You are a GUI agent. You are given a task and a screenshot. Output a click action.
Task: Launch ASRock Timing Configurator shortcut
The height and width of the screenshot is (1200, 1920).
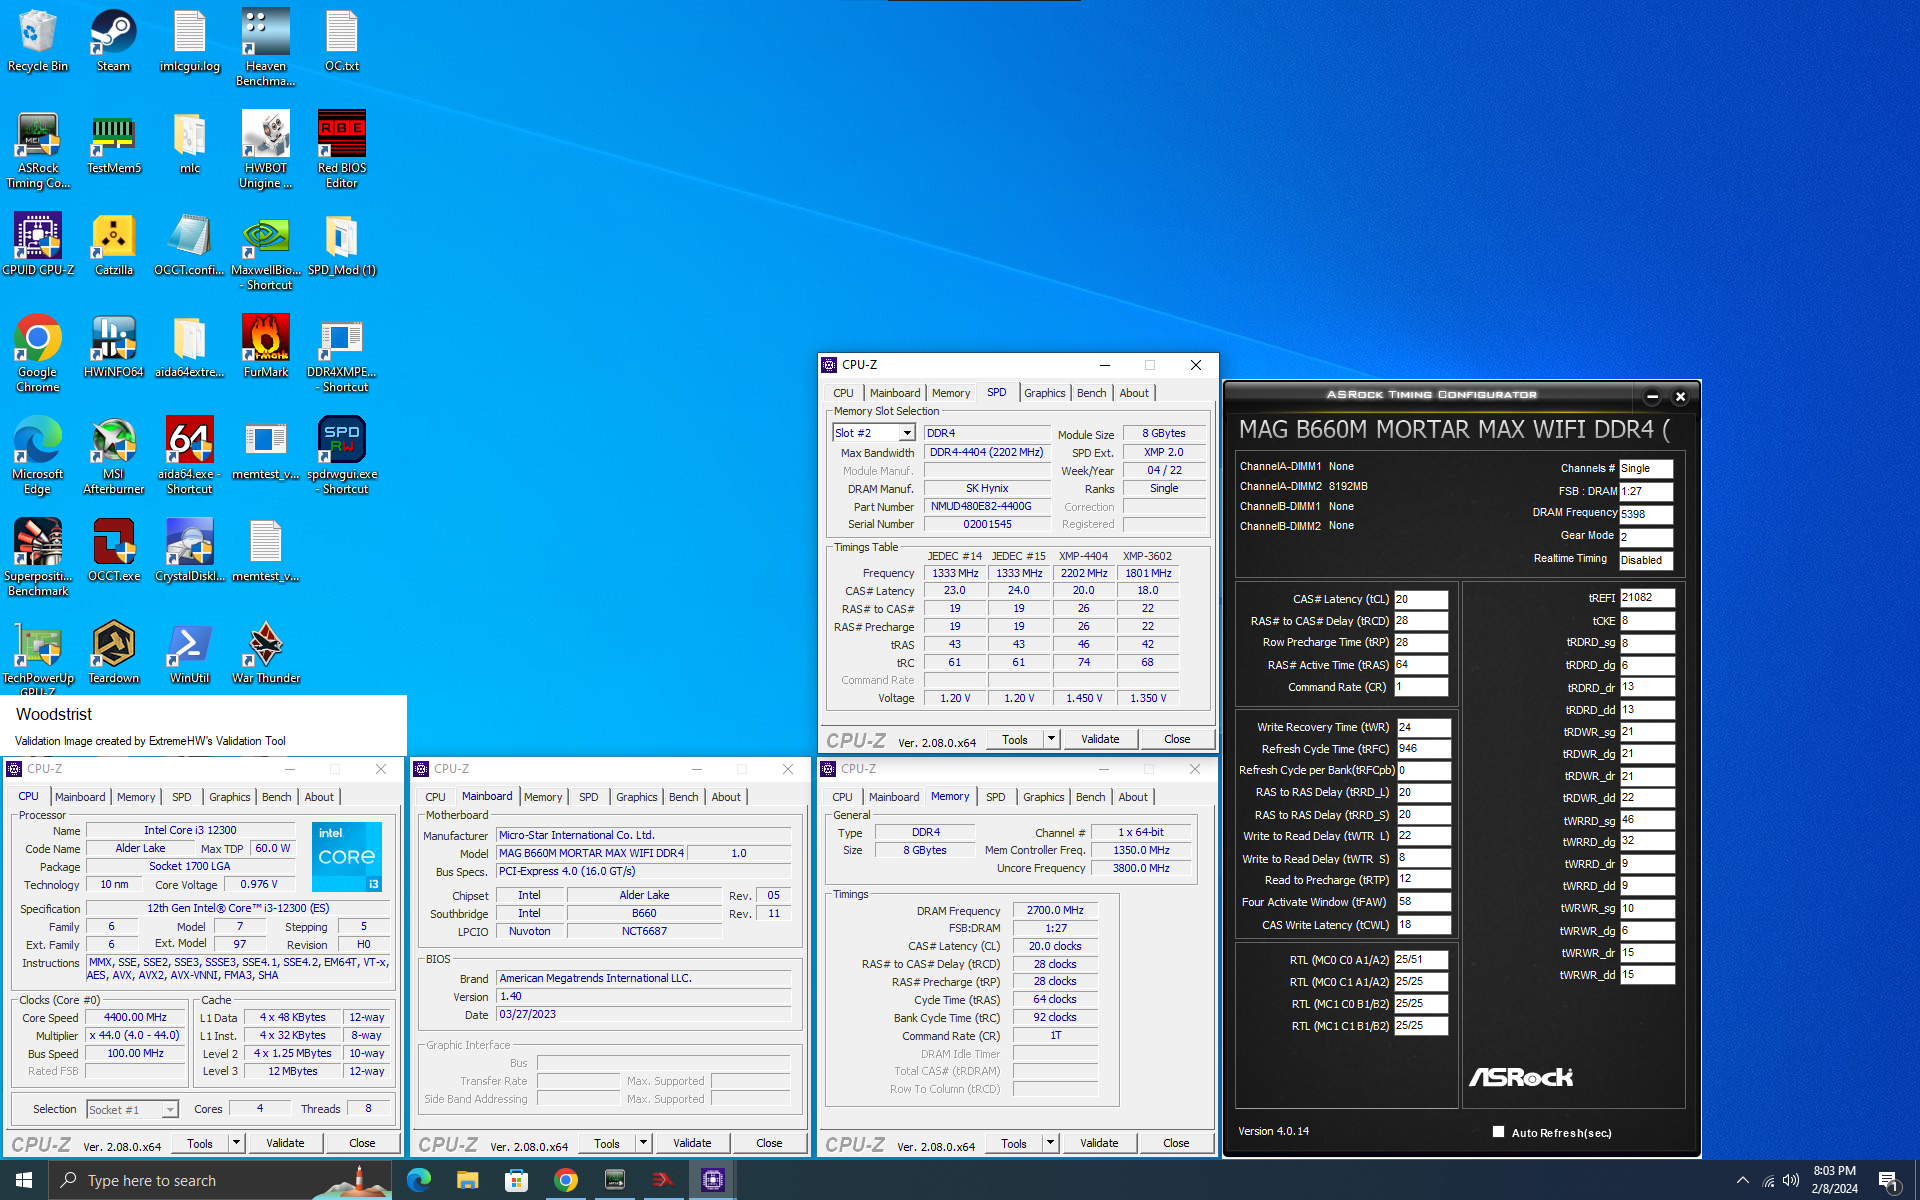click(x=38, y=150)
